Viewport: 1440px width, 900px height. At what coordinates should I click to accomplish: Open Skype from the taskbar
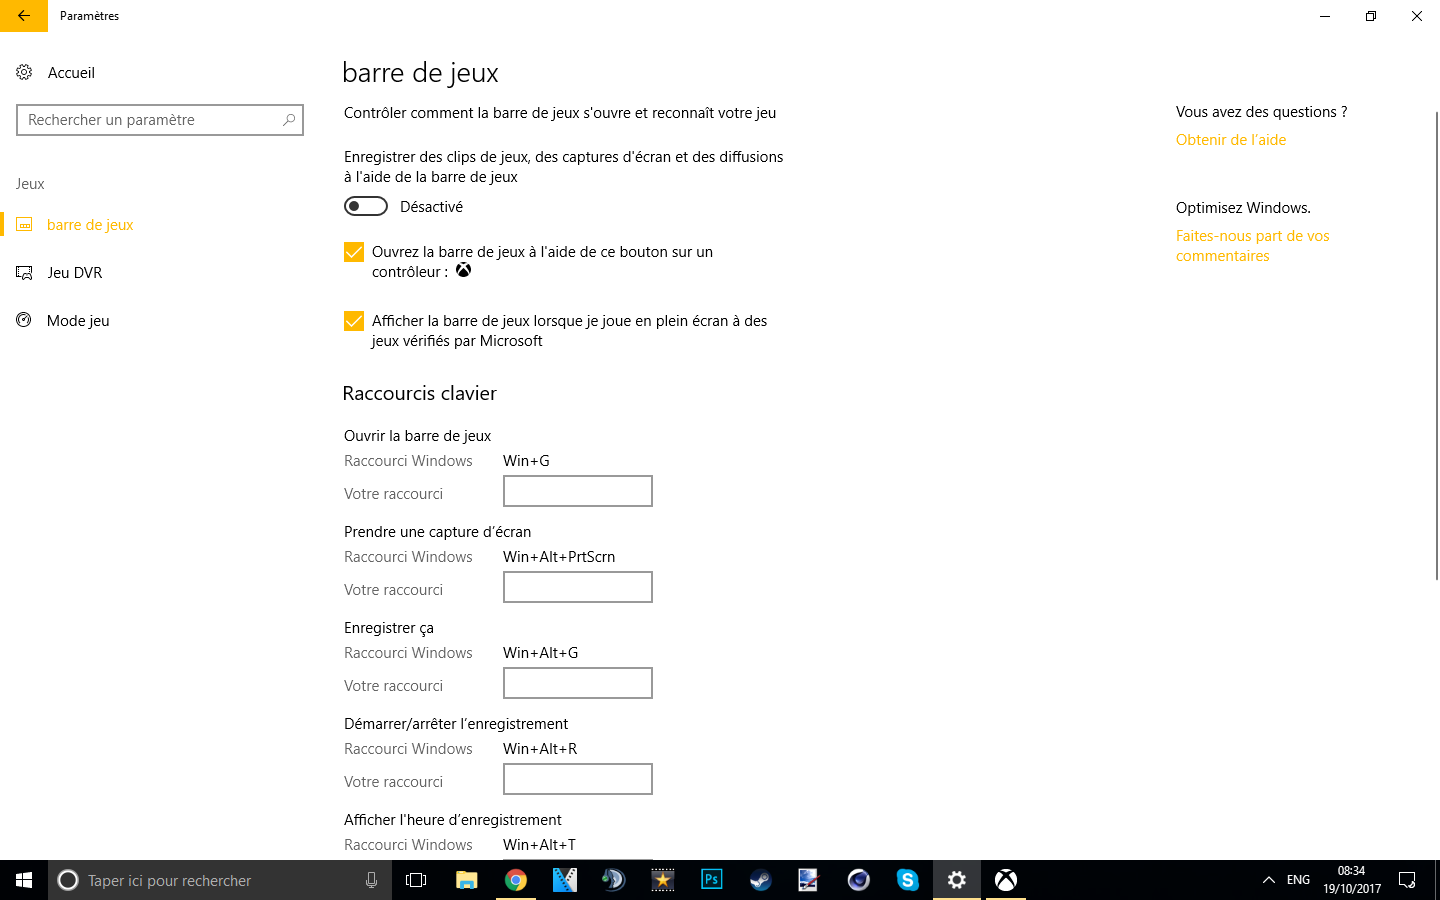coord(907,880)
